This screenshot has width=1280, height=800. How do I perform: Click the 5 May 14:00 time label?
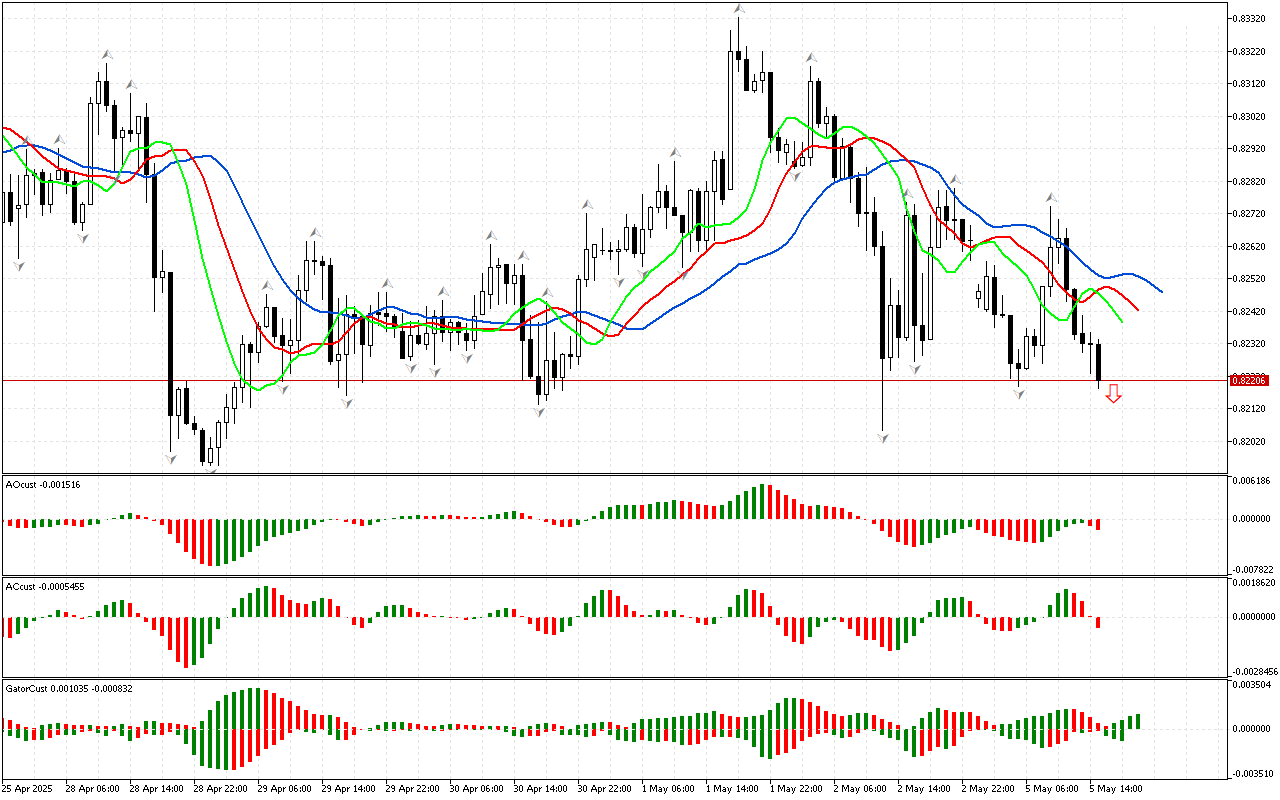click(1117, 788)
